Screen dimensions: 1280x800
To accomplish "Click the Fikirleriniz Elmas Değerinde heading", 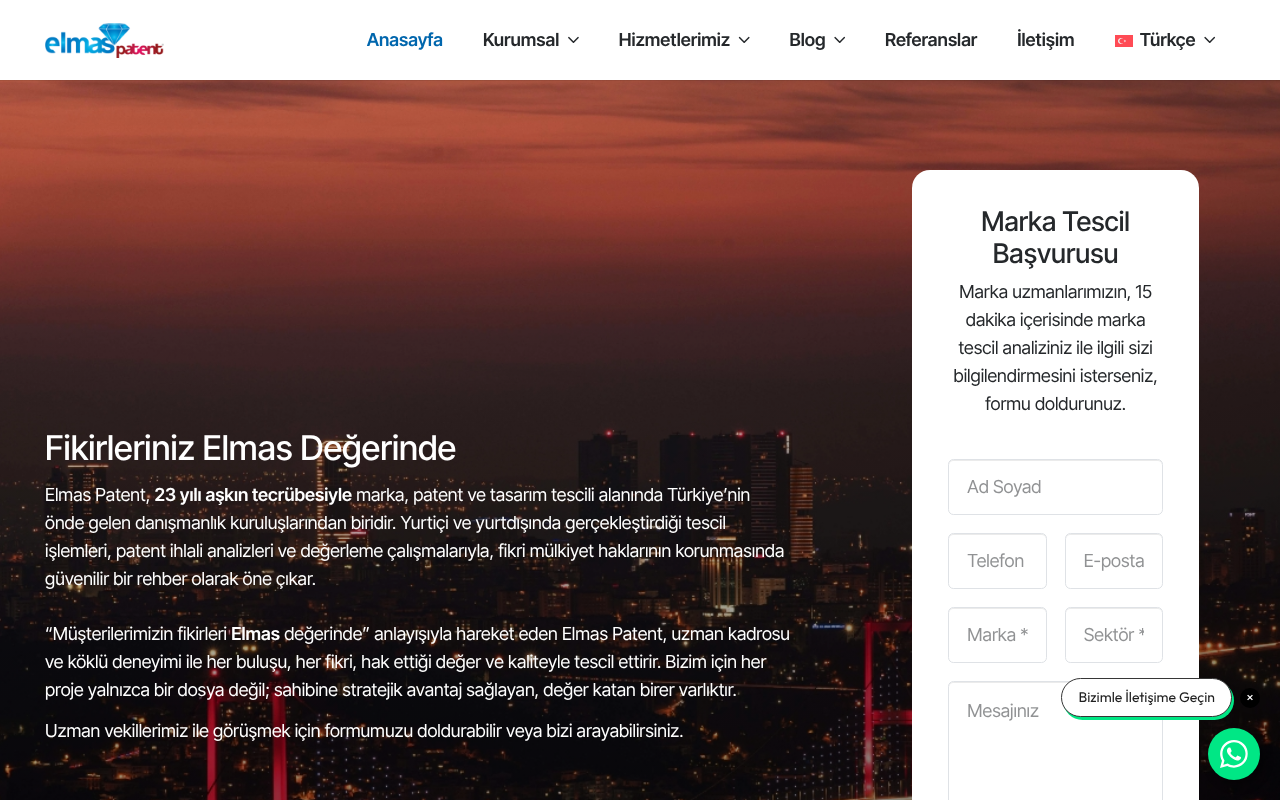I will (x=250, y=448).
